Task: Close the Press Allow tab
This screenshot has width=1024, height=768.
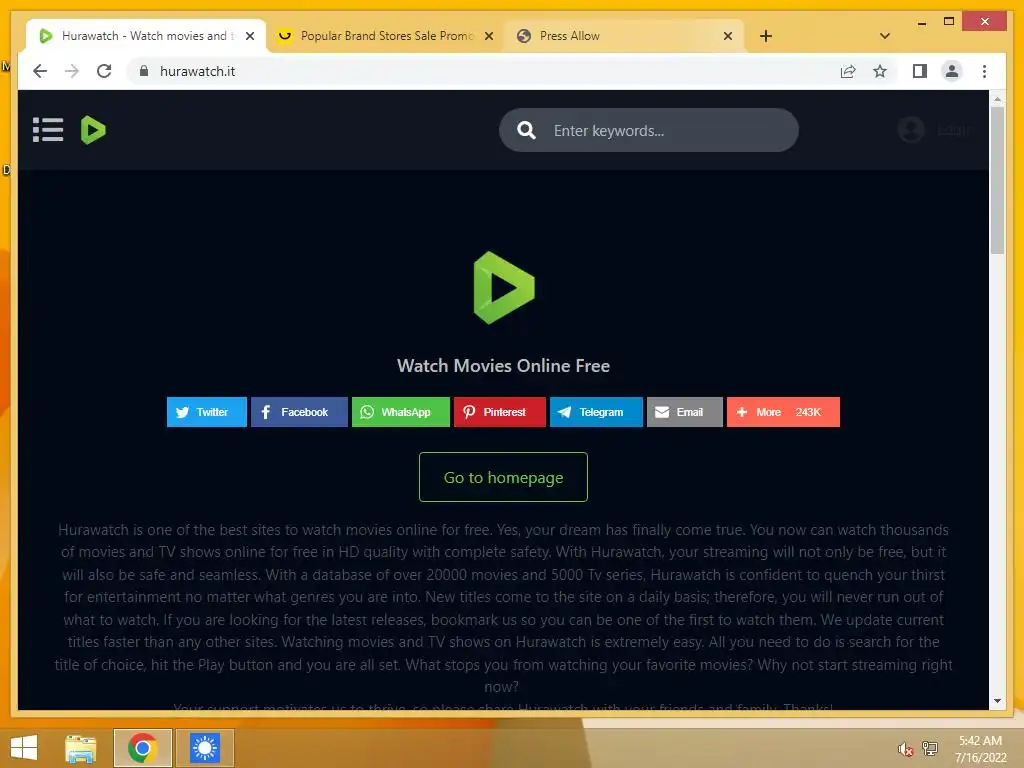Action: point(728,36)
